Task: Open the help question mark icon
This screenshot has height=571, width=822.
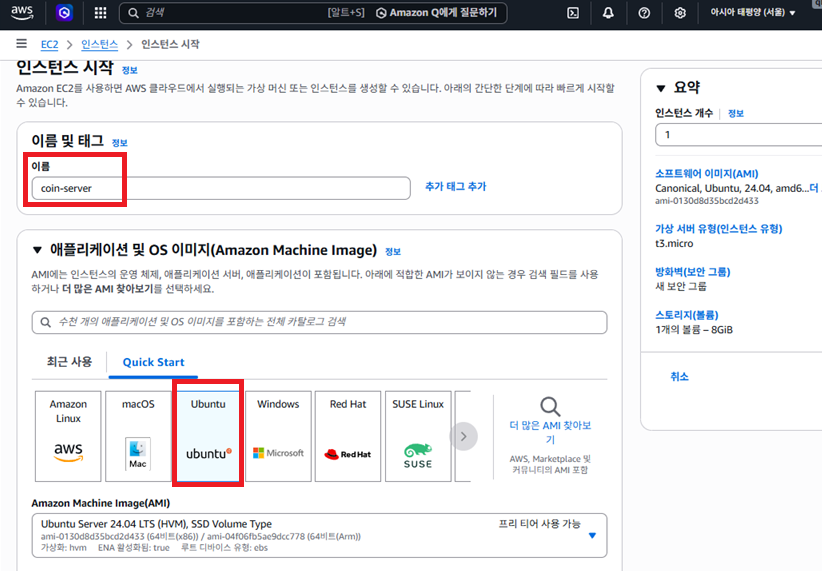Action: click(644, 13)
